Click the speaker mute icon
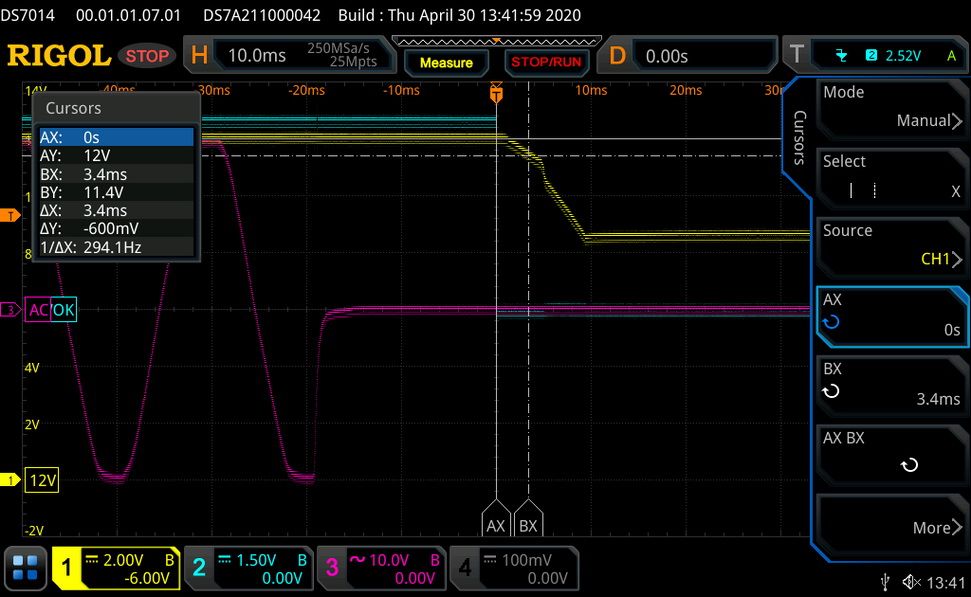971x597 pixels. click(912, 582)
